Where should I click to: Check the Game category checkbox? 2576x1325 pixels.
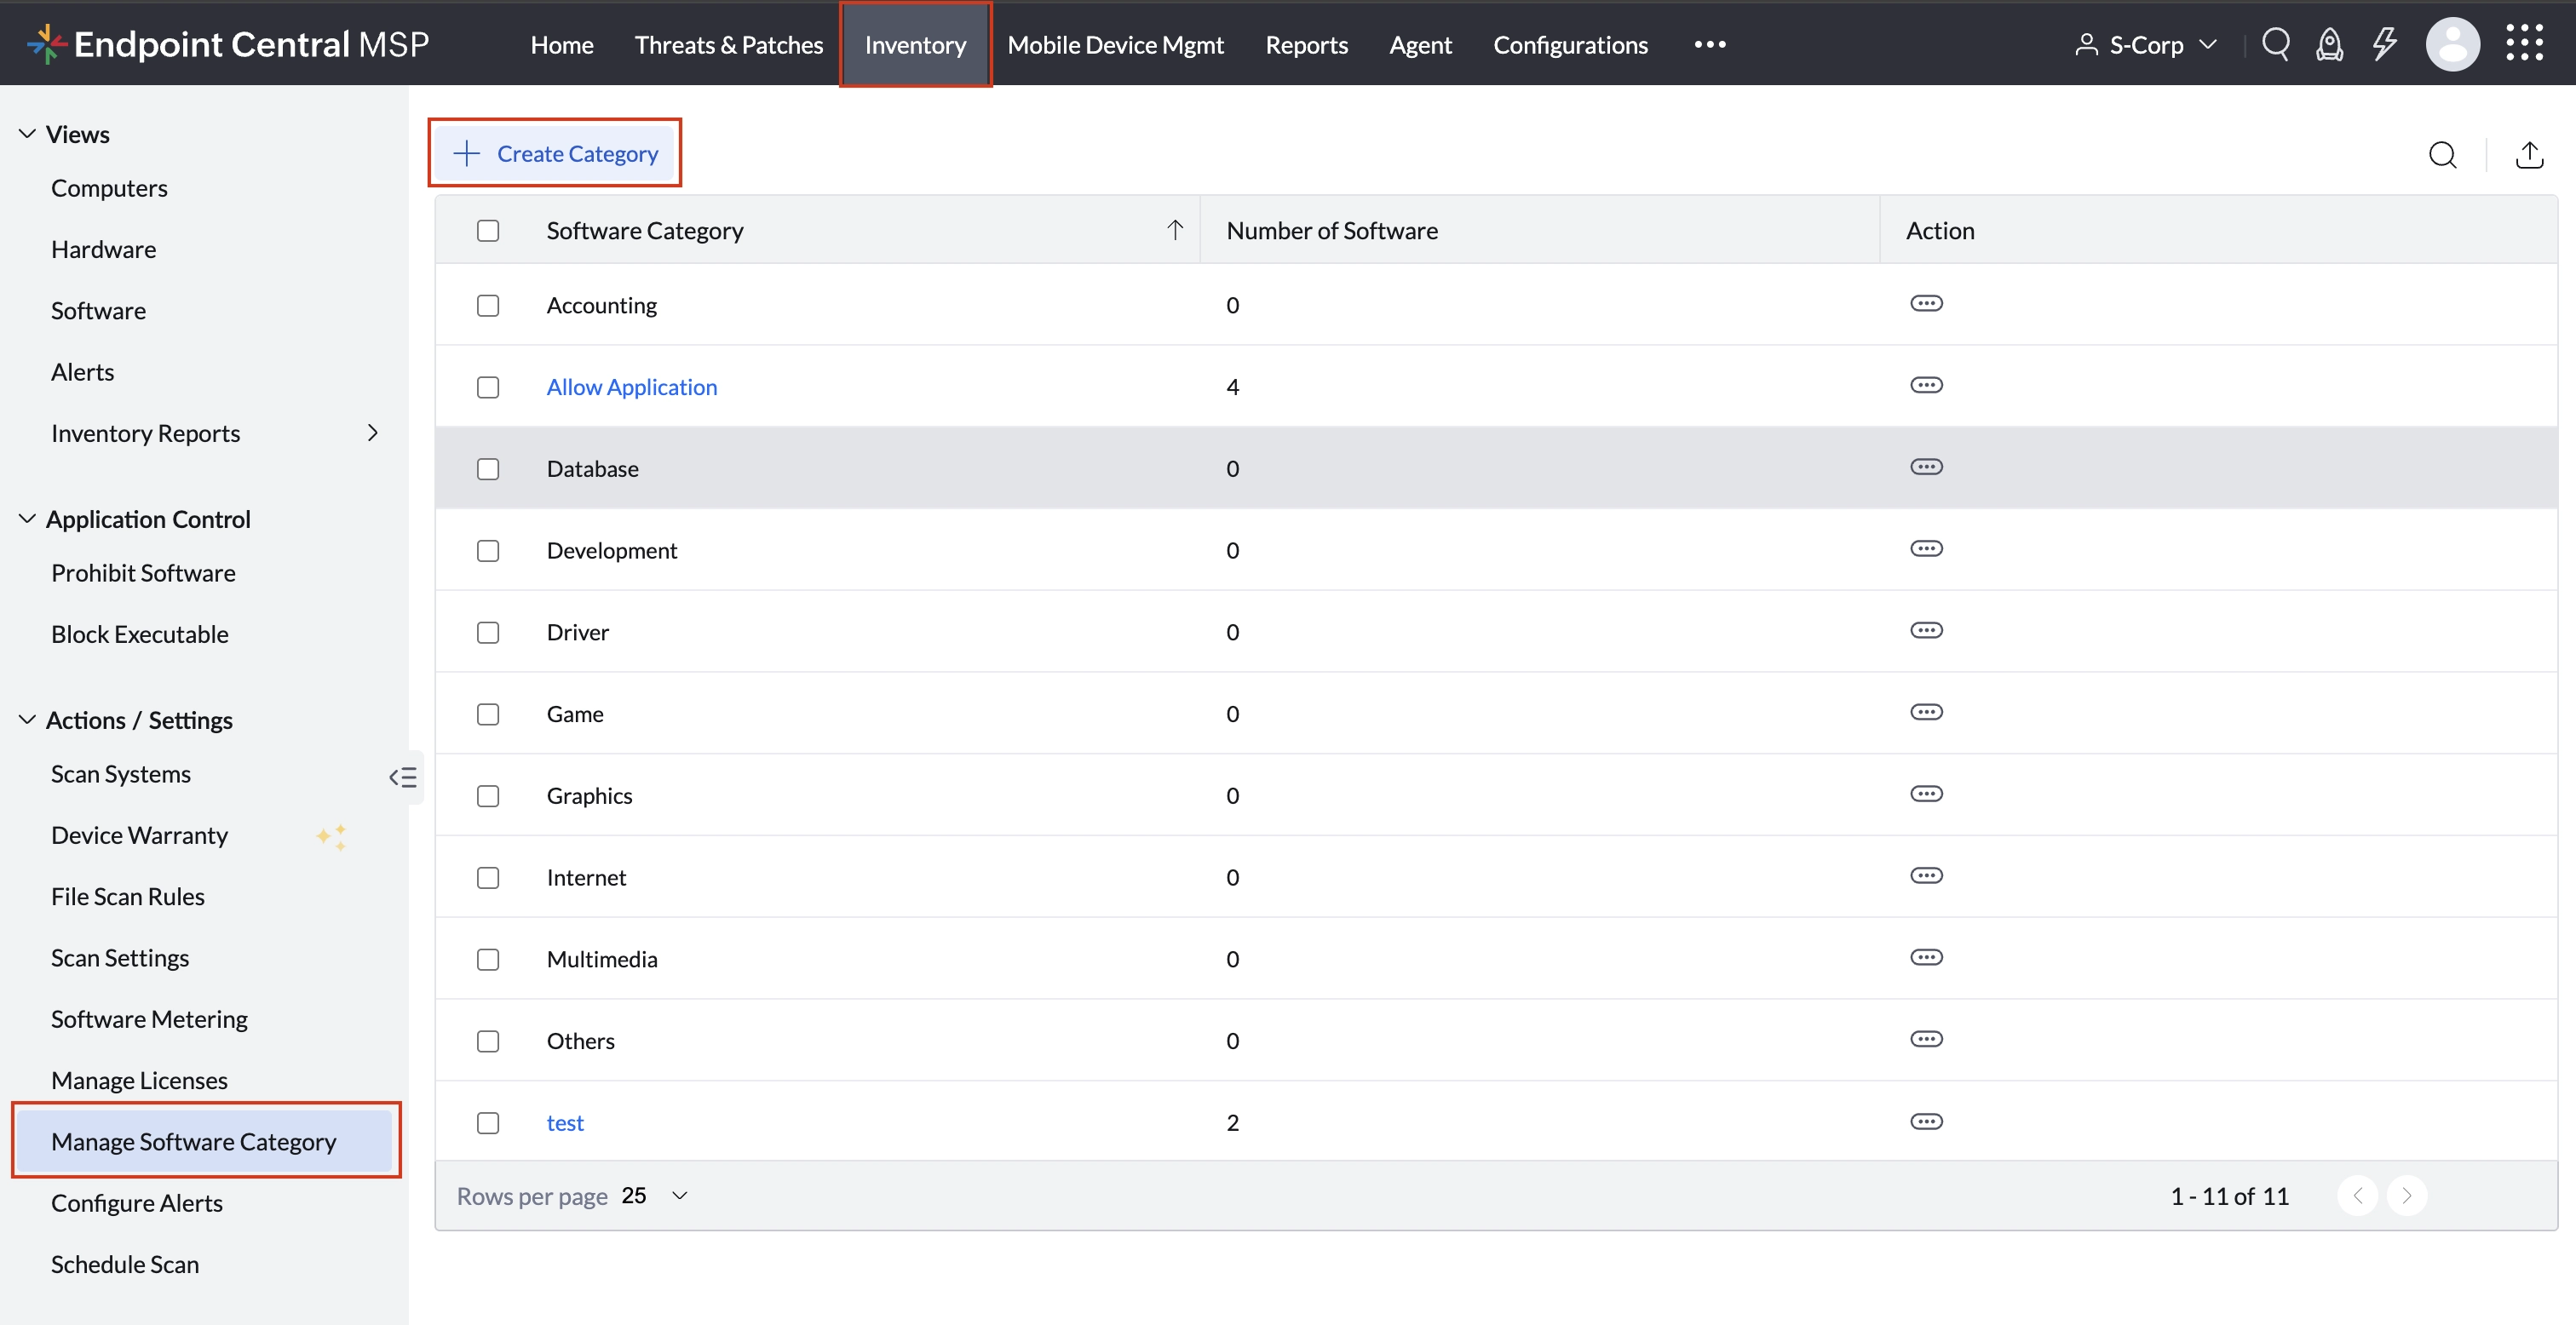[x=488, y=715]
